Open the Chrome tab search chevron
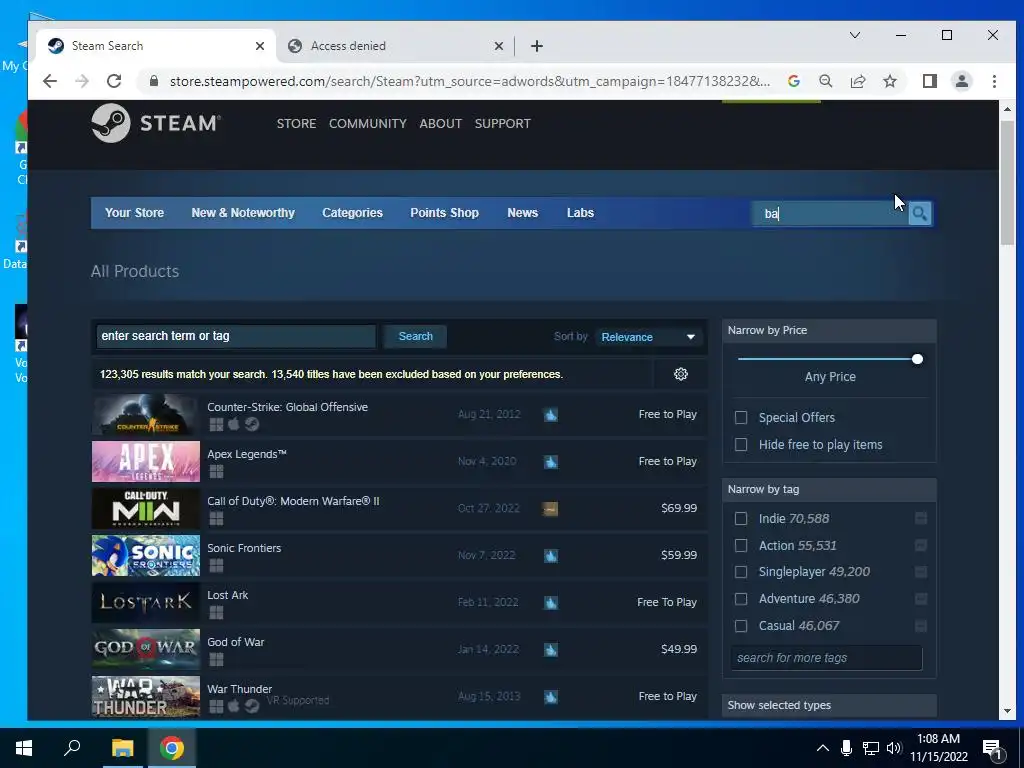Image resolution: width=1024 pixels, height=768 pixels. (854, 35)
